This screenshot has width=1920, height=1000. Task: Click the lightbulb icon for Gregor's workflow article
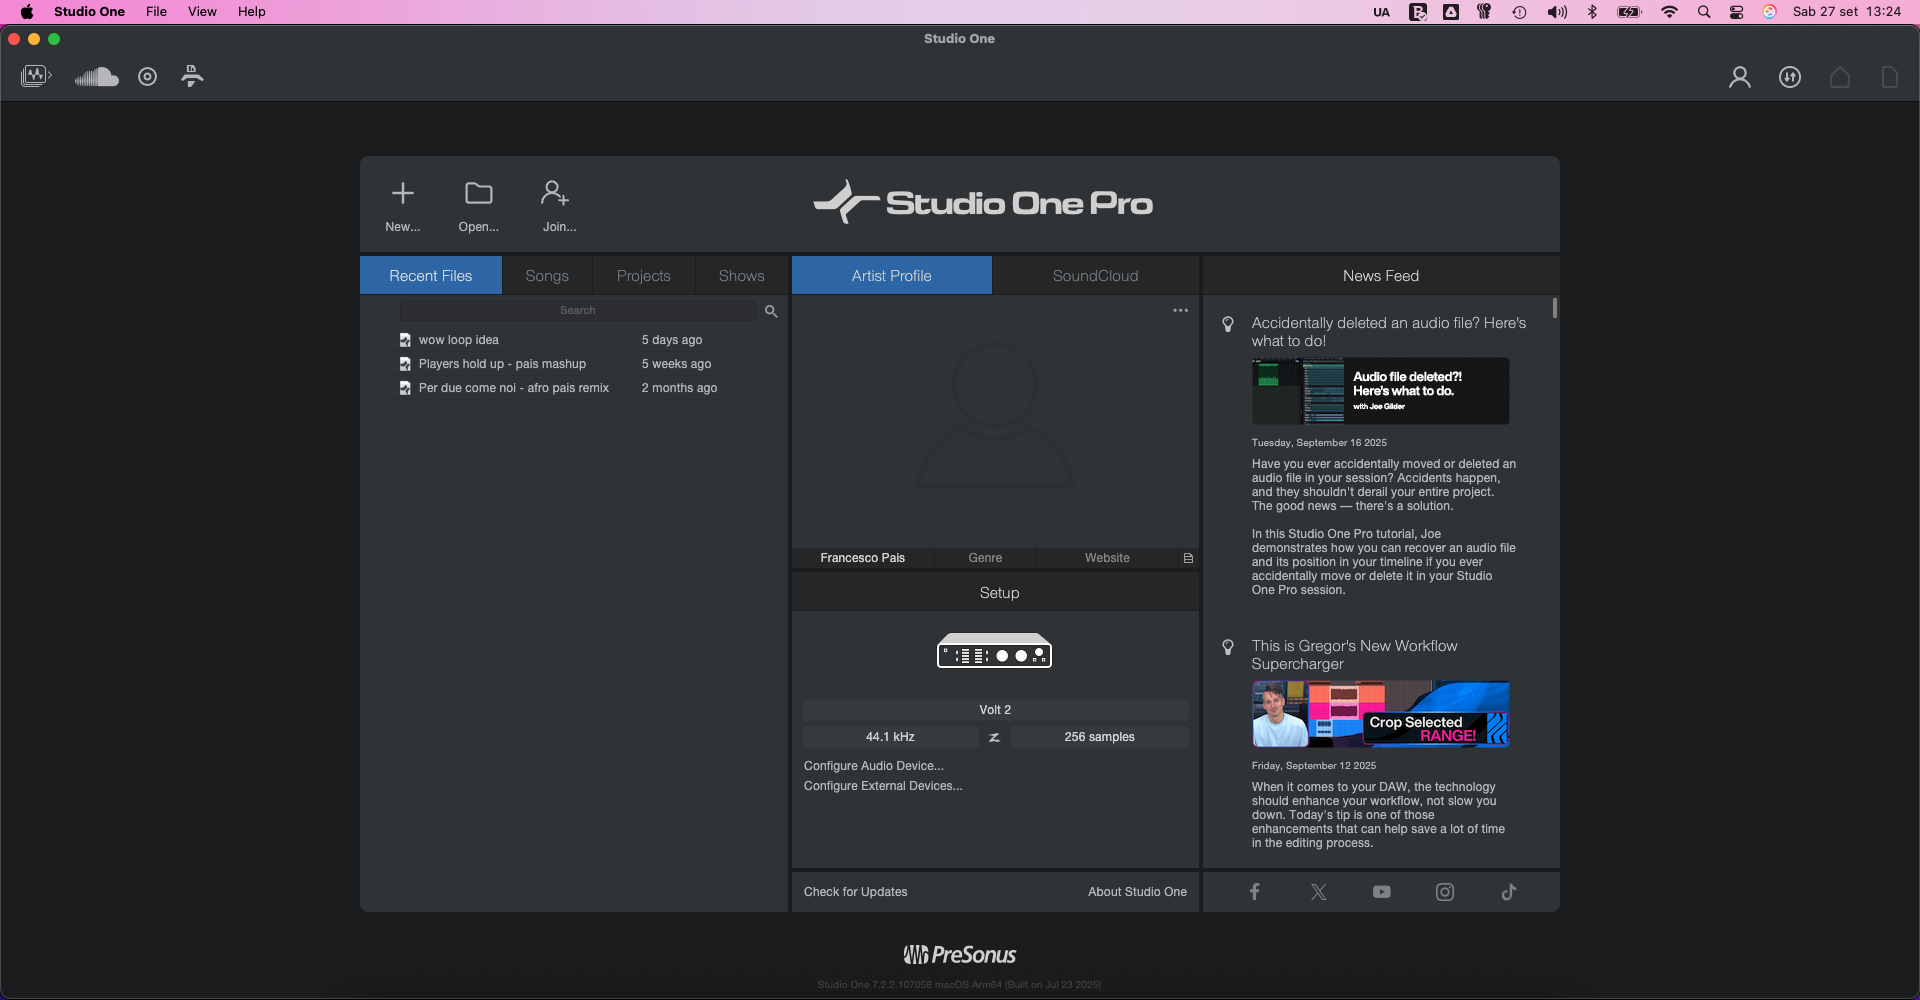pos(1228,647)
